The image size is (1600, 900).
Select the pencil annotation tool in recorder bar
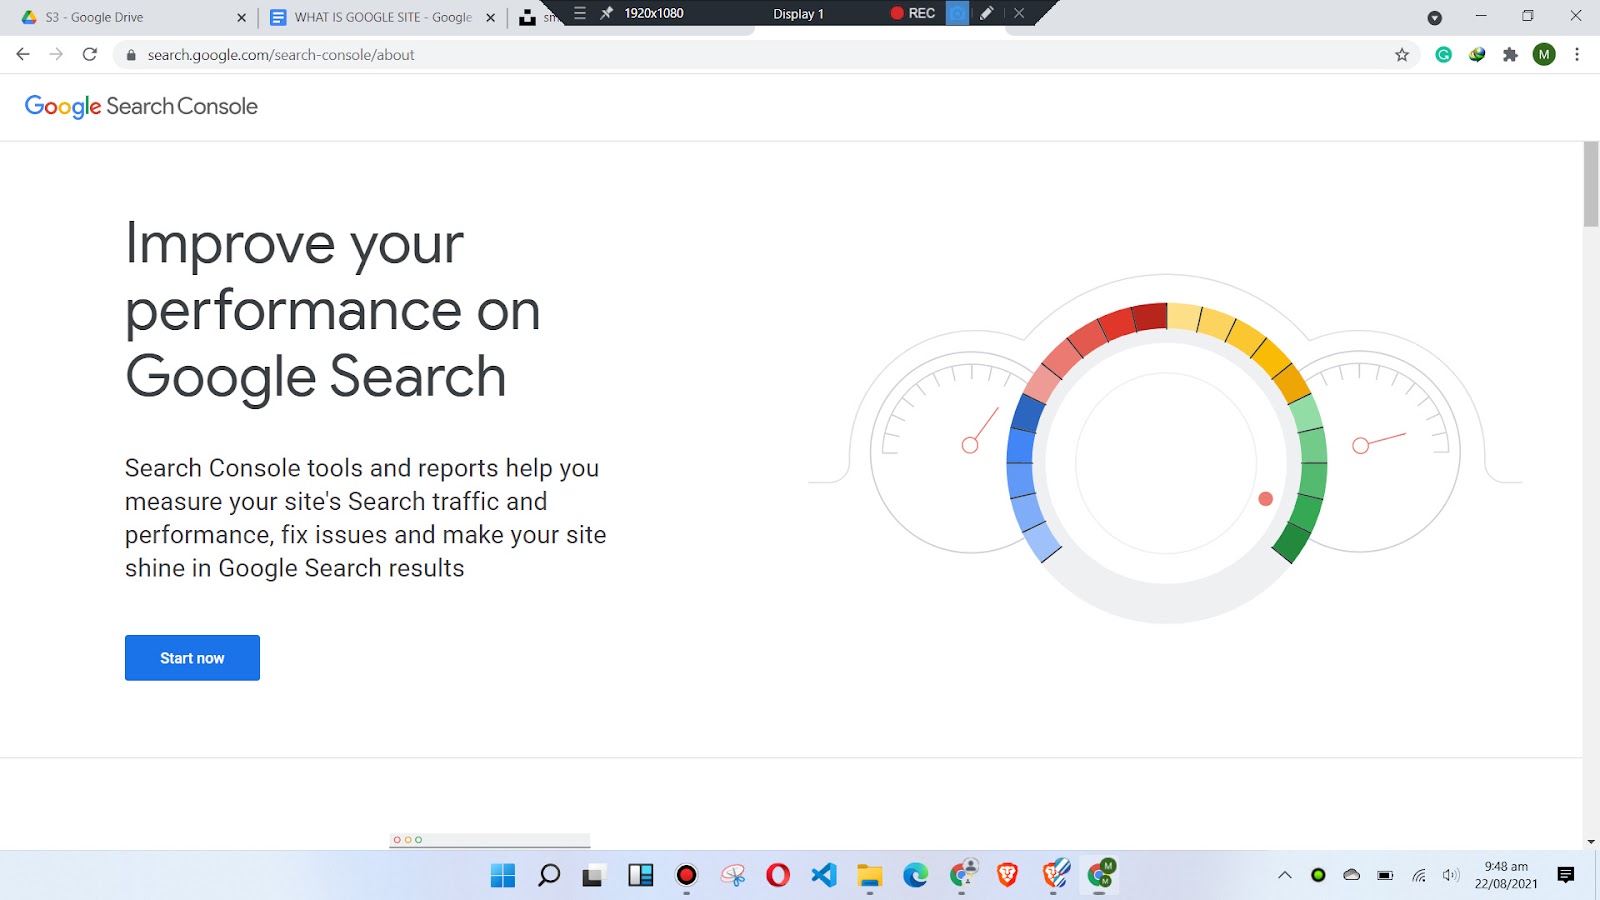(987, 13)
